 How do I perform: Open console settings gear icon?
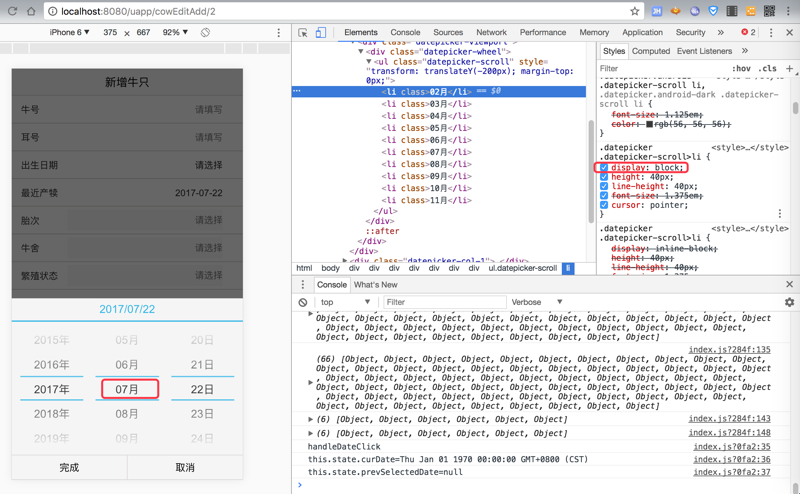788,302
